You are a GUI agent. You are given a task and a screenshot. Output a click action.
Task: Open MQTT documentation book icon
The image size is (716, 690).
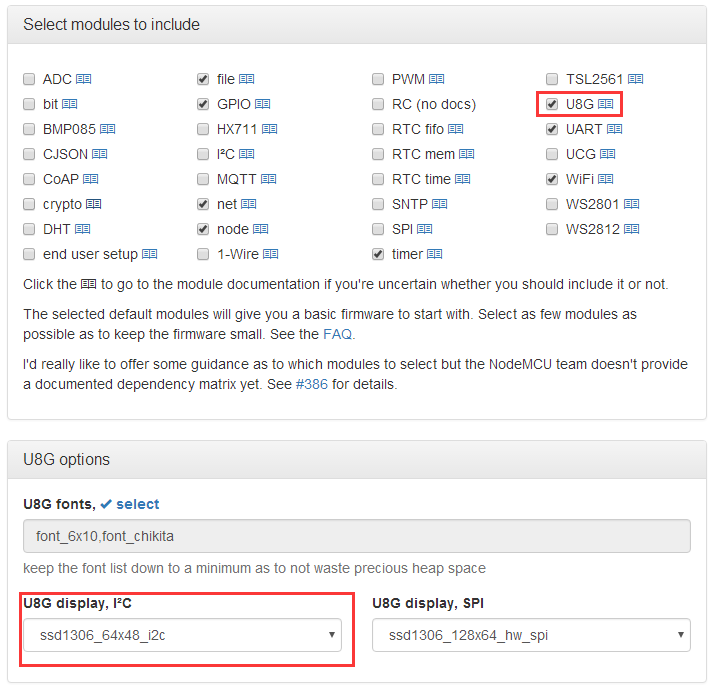[268, 179]
